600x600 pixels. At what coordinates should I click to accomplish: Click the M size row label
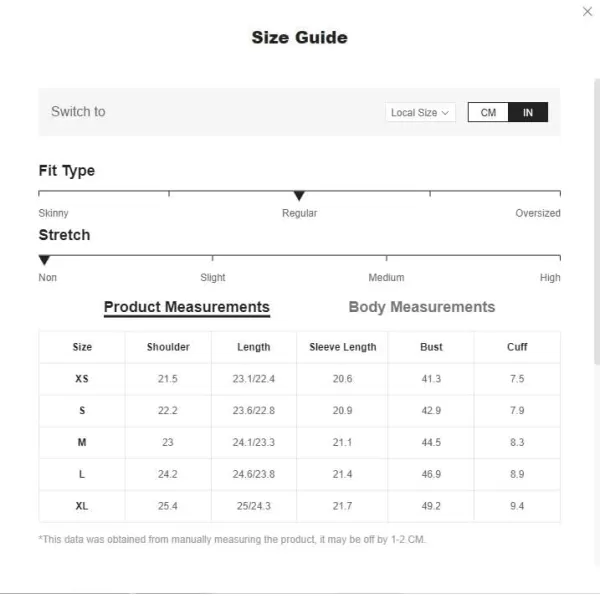pos(82,442)
